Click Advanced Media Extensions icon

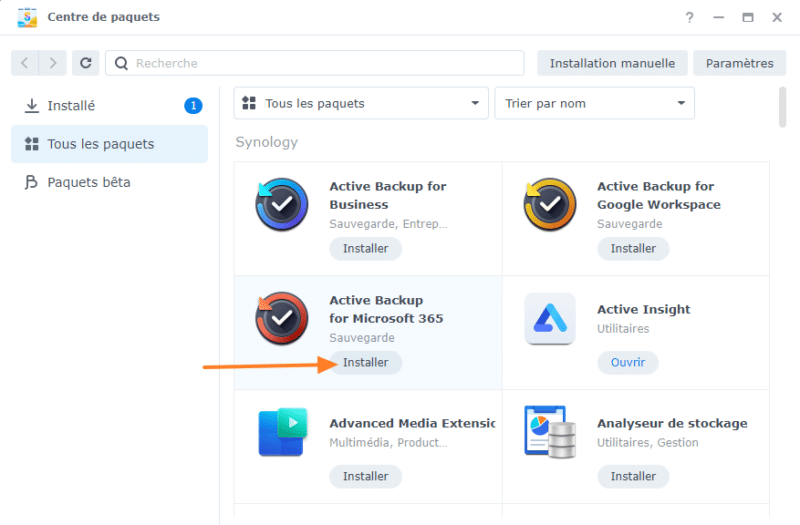(x=283, y=432)
